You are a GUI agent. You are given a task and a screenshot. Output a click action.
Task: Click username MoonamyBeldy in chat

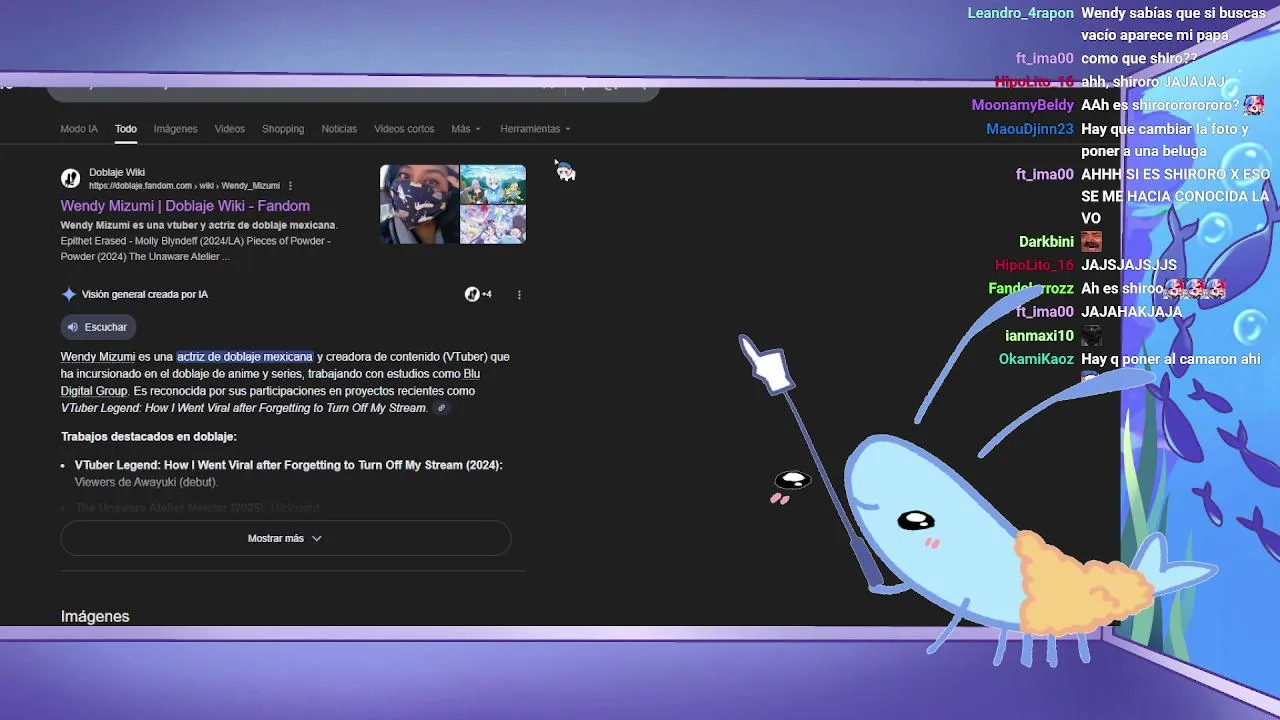[1022, 105]
